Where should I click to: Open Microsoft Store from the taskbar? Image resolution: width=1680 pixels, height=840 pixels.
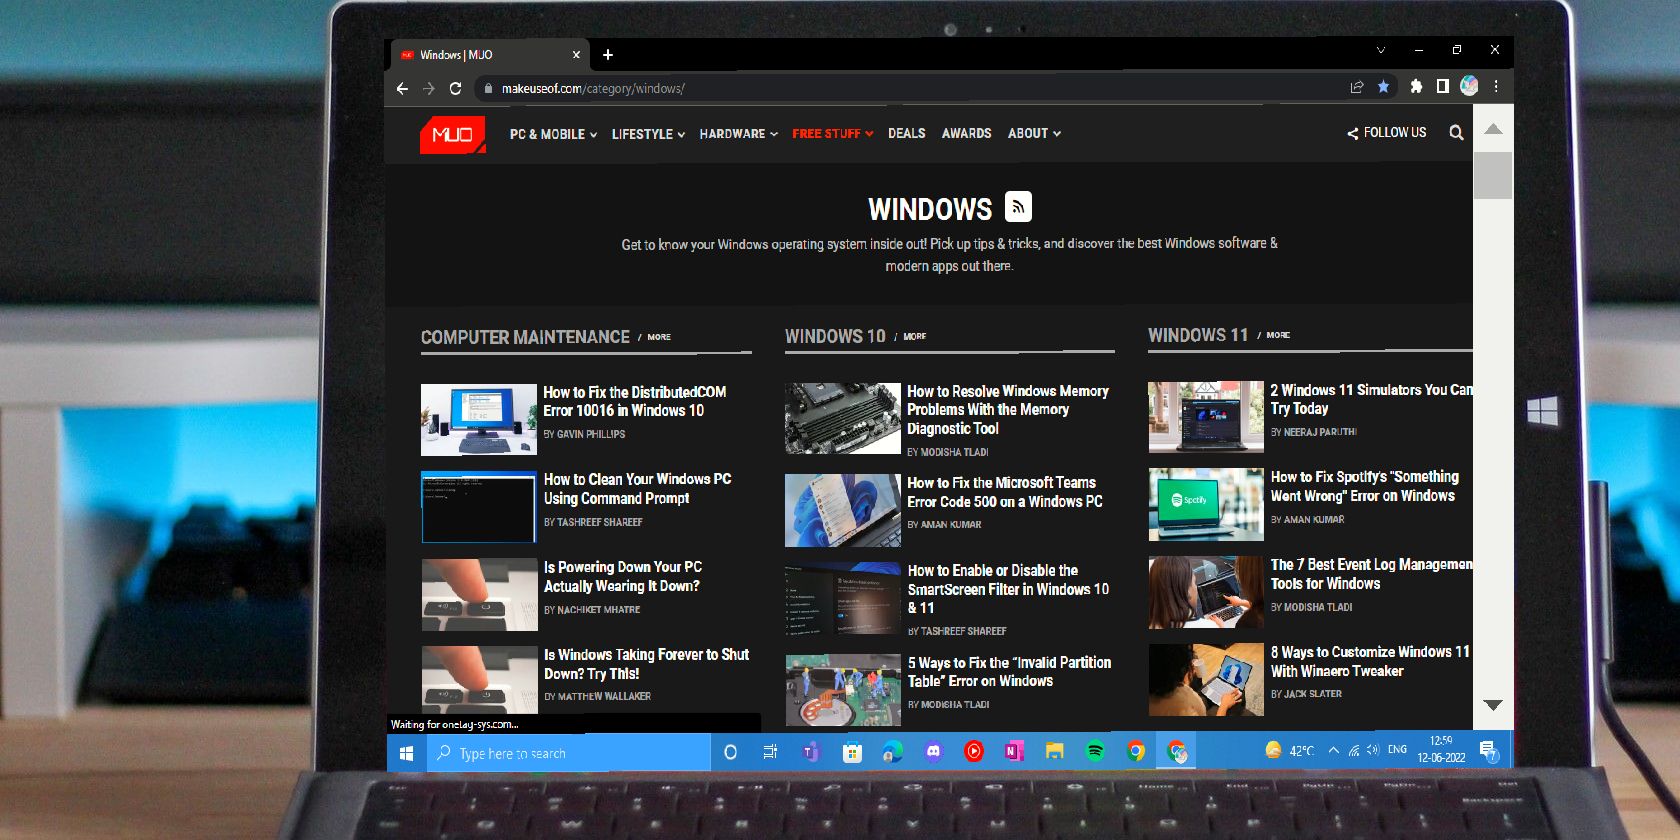tap(852, 752)
